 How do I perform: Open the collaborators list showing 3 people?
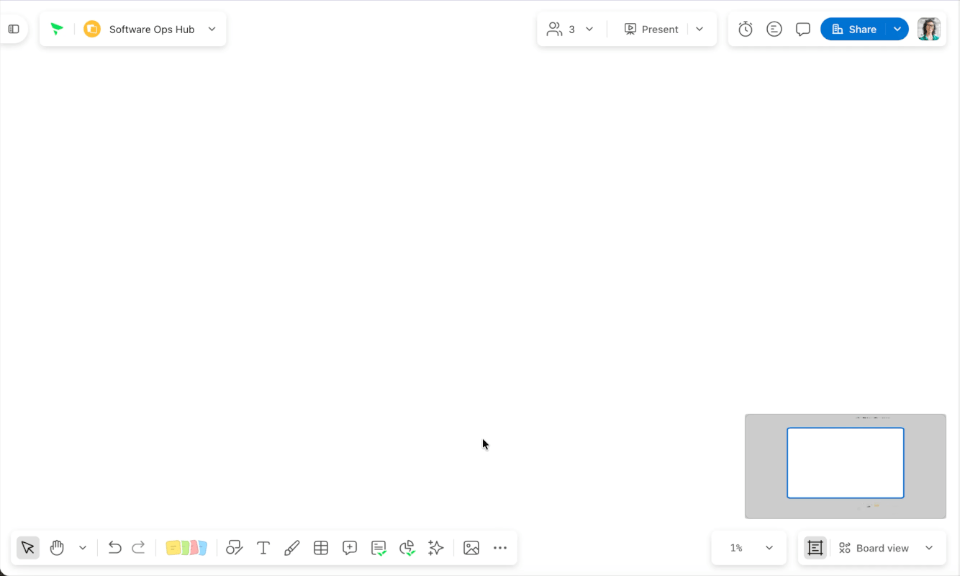point(561,29)
